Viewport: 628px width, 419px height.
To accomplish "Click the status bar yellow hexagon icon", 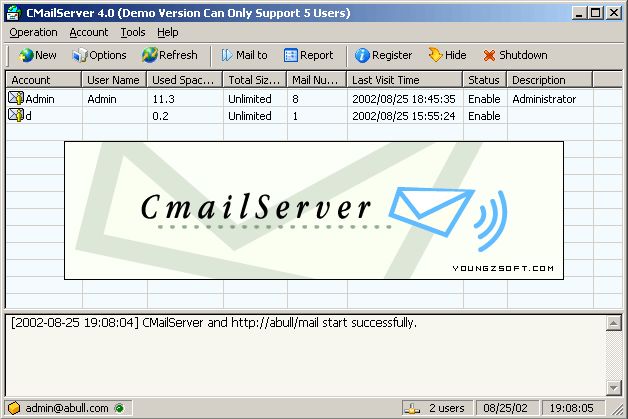I will (x=14, y=408).
